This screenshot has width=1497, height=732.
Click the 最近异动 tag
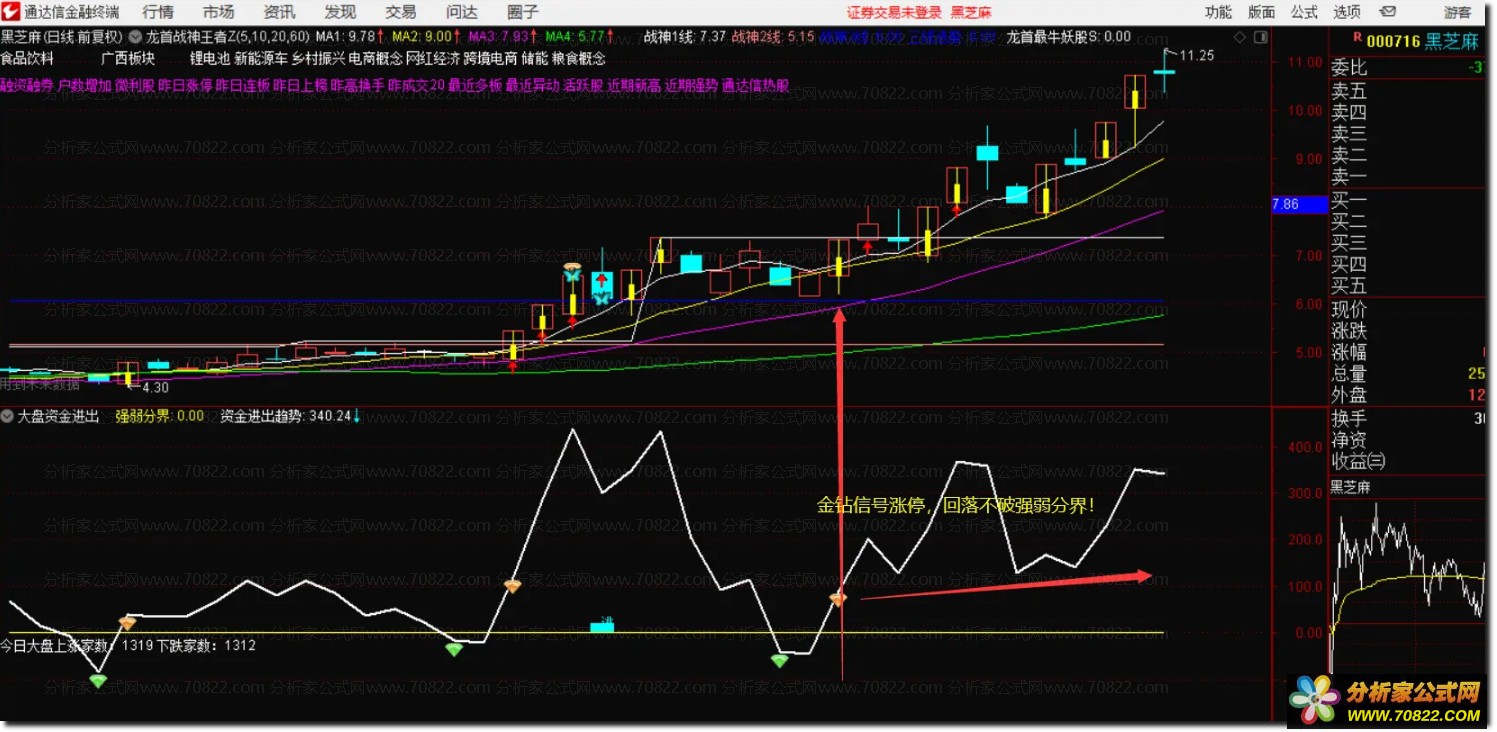[532, 86]
